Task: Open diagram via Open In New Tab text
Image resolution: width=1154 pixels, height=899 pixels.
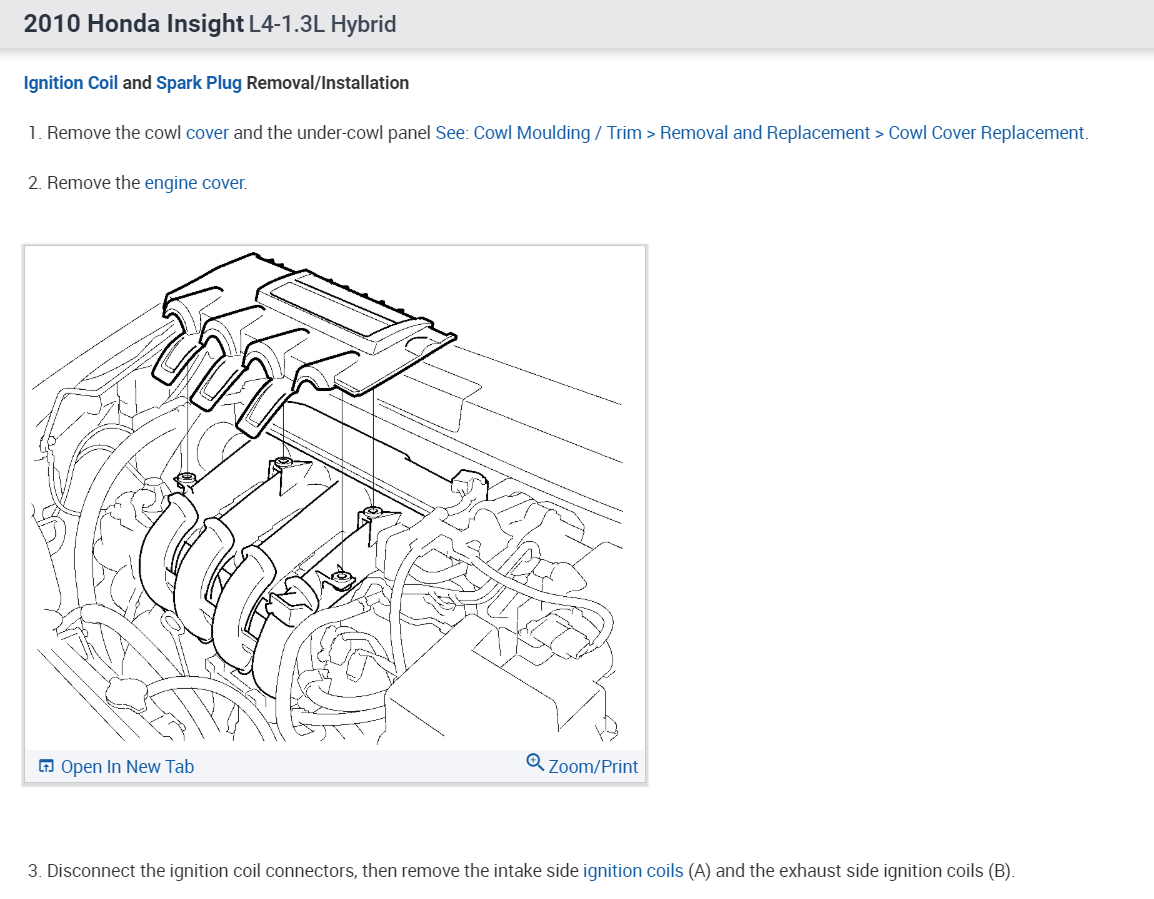Action: pyautogui.click(x=127, y=767)
